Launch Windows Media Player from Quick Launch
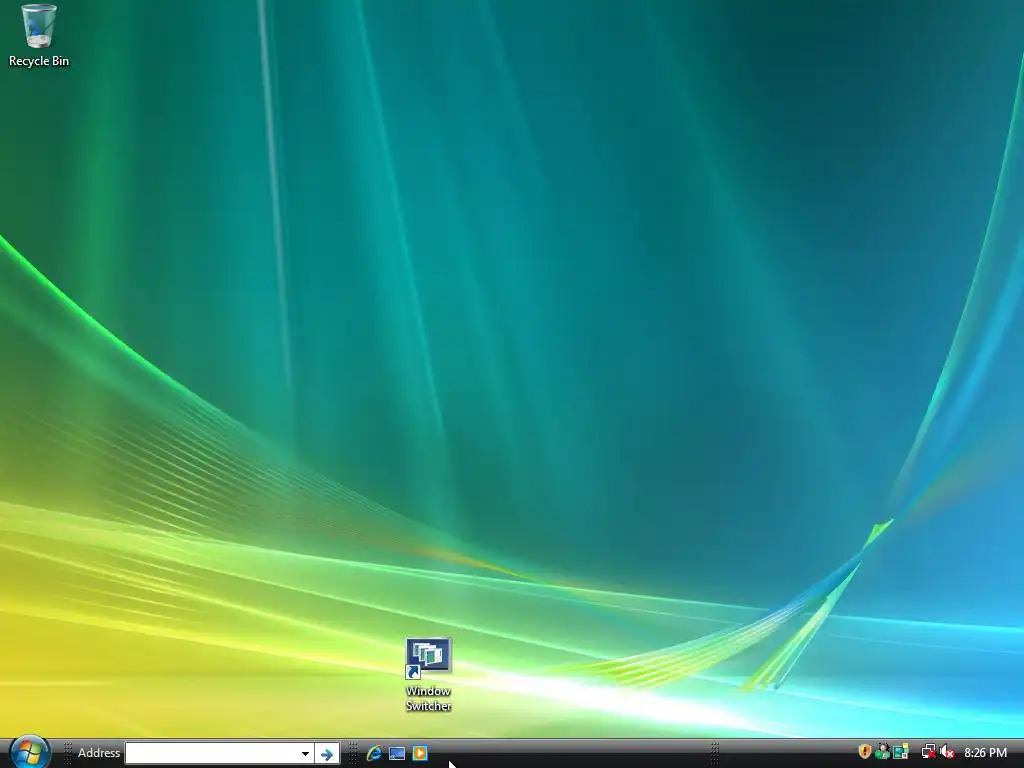 [420, 753]
